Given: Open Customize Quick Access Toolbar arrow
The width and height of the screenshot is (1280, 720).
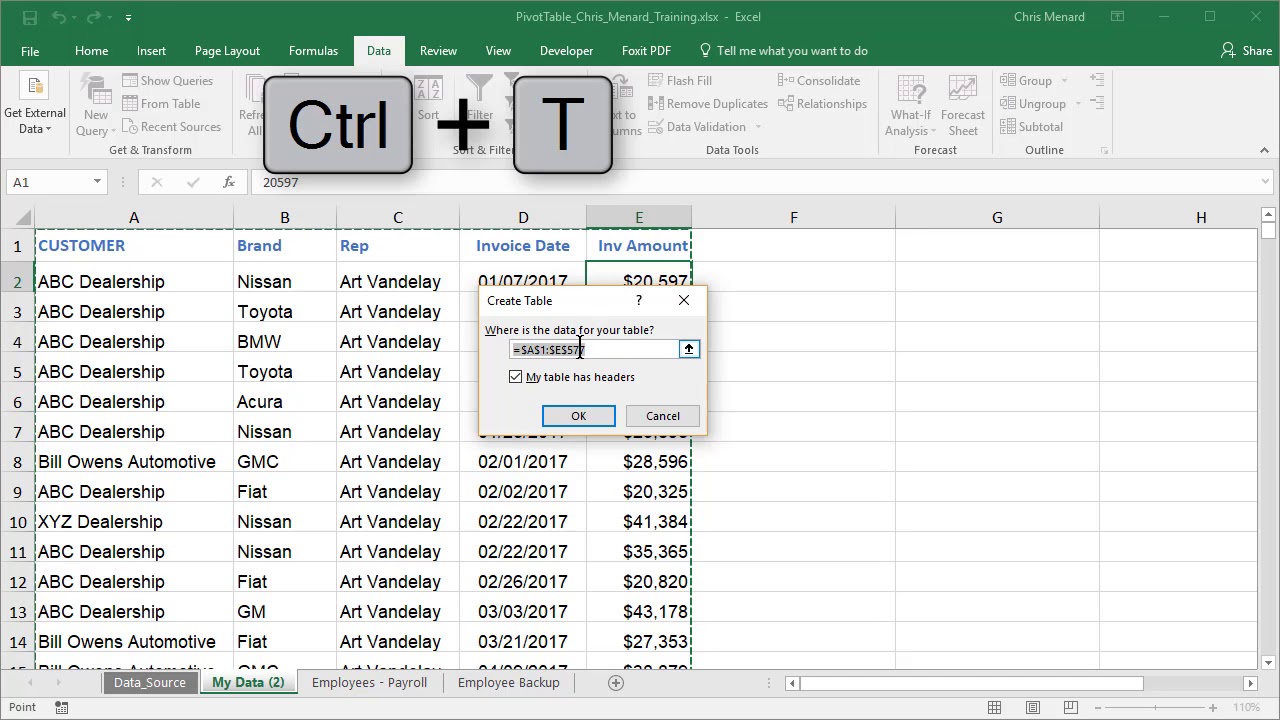Looking at the screenshot, I should click(x=129, y=18).
